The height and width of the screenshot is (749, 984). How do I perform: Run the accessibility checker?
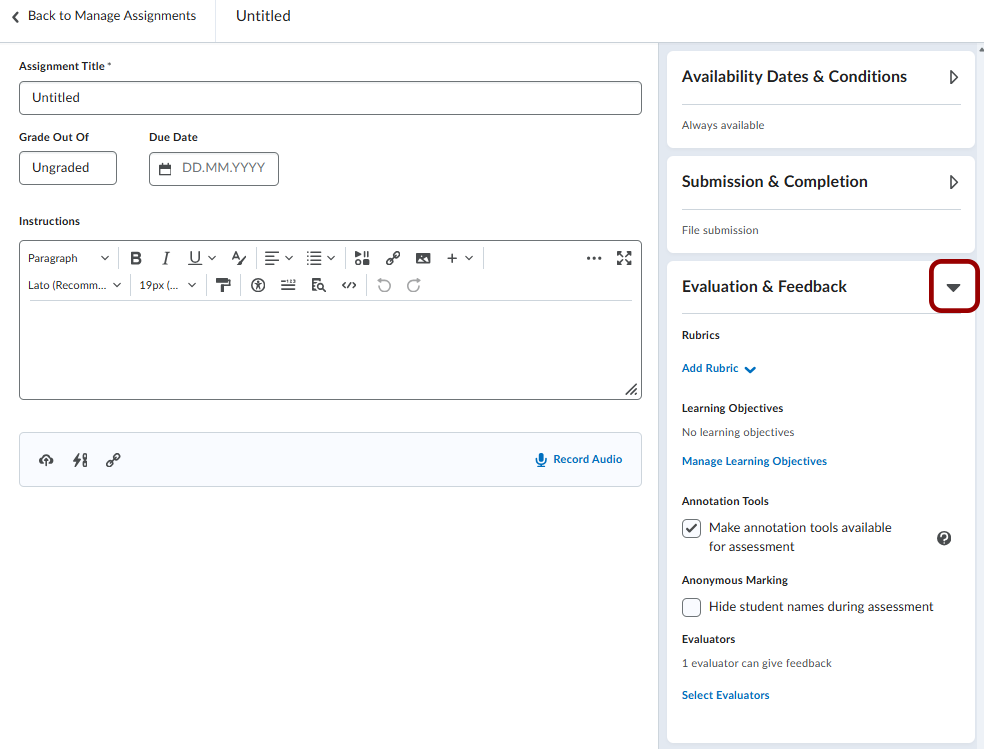(x=258, y=285)
